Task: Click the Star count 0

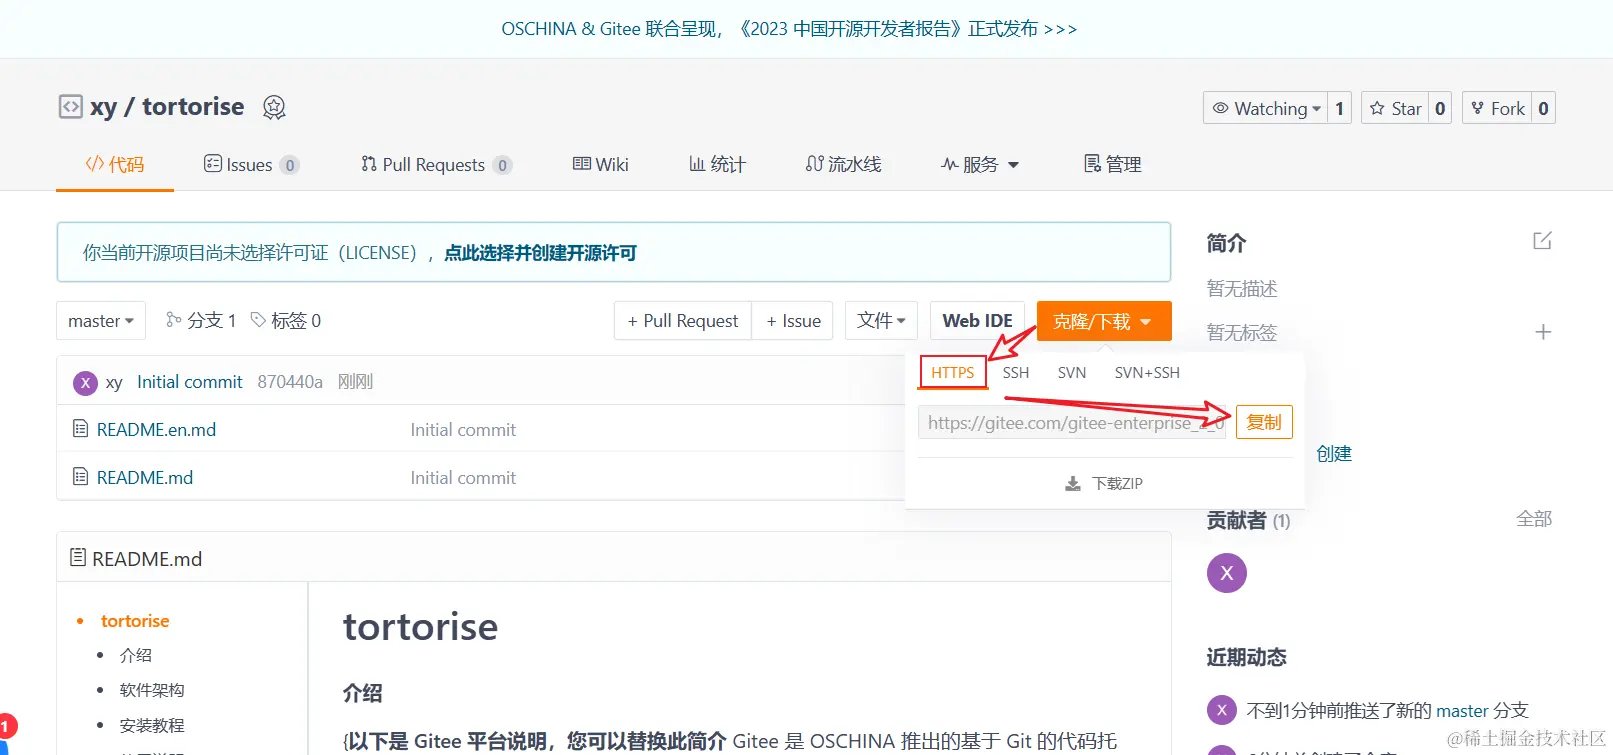Action: tap(1440, 108)
